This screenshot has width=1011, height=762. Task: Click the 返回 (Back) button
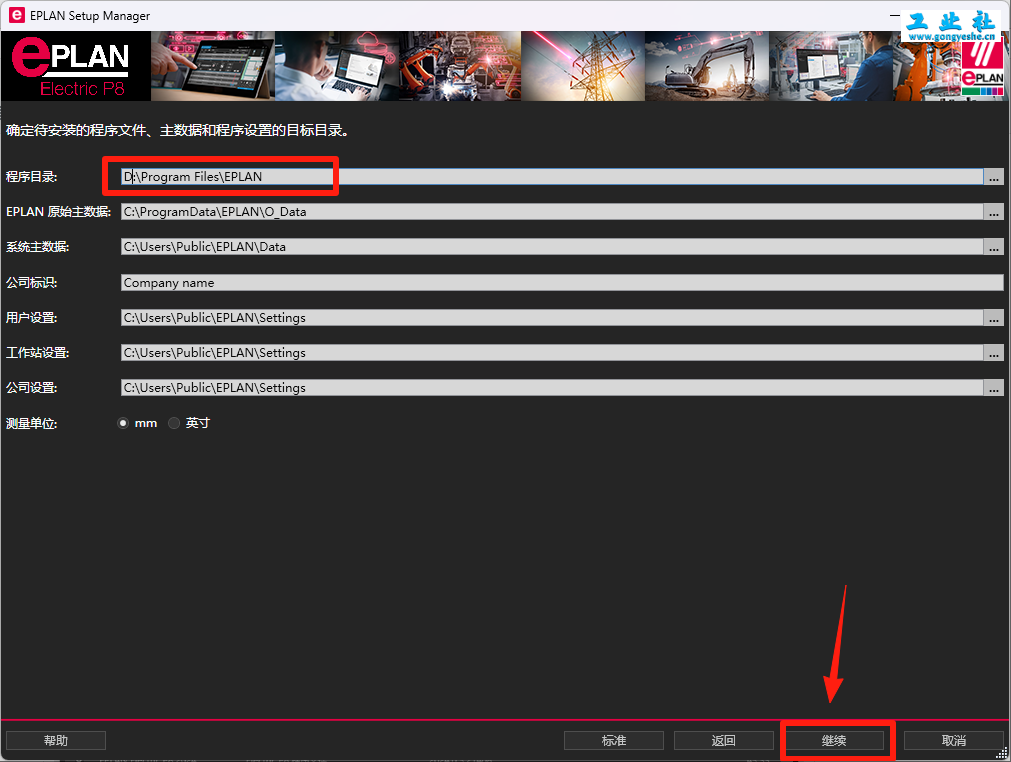pyautogui.click(x=723, y=741)
